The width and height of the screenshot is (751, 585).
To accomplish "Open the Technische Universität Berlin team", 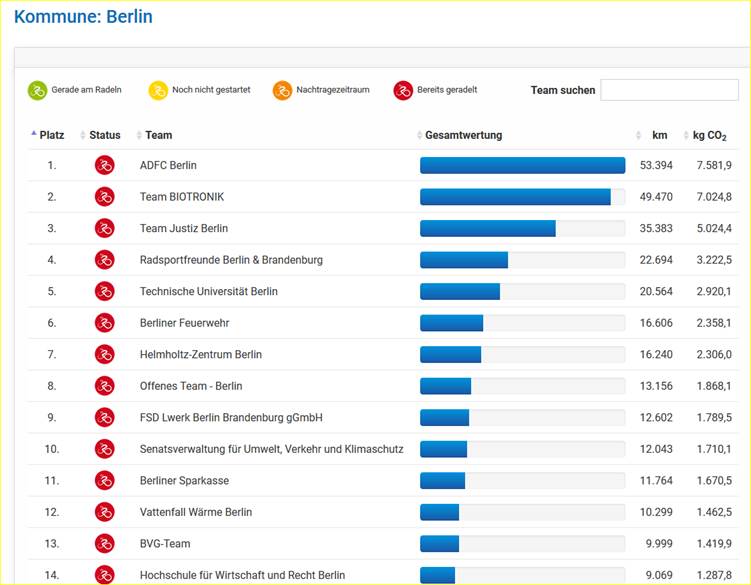I will coord(209,292).
